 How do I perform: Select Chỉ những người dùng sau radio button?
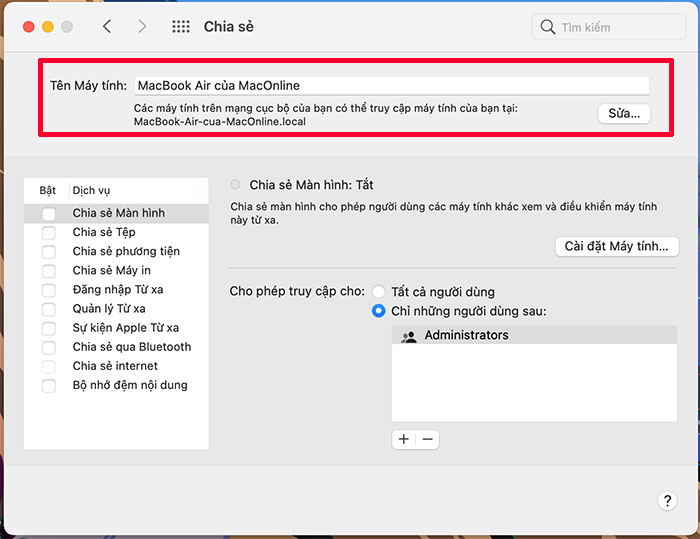click(x=379, y=311)
